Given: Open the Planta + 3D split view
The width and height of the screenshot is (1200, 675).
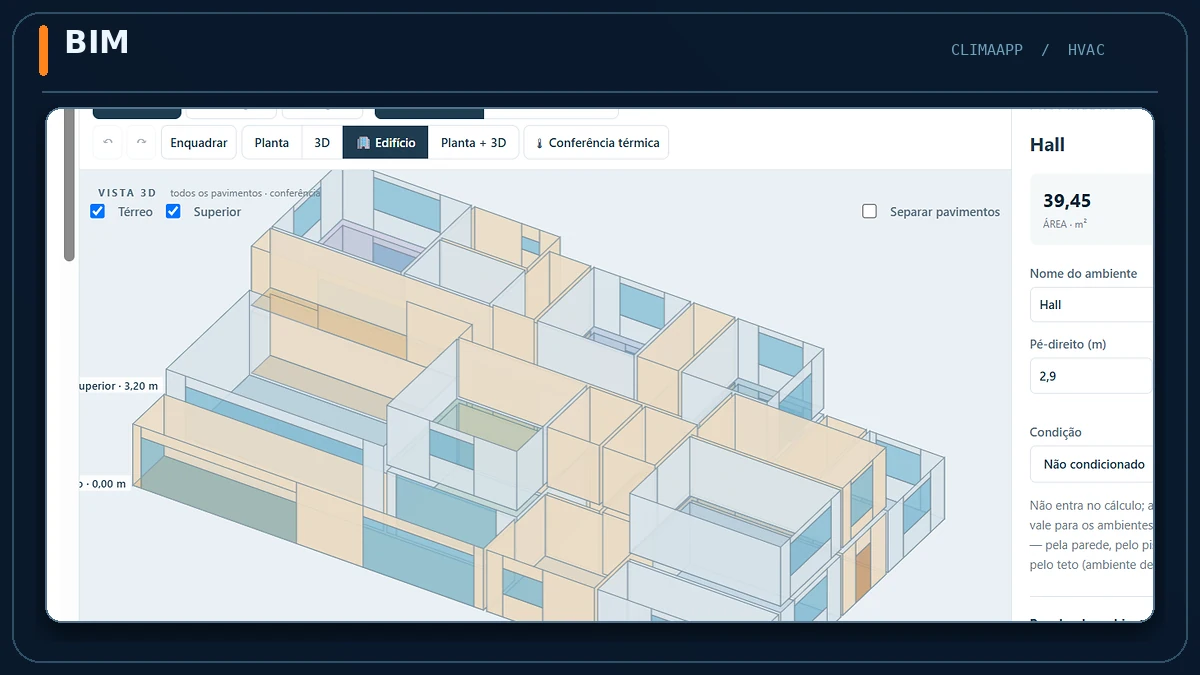Looking at the screenshot, I should point(473,142).
